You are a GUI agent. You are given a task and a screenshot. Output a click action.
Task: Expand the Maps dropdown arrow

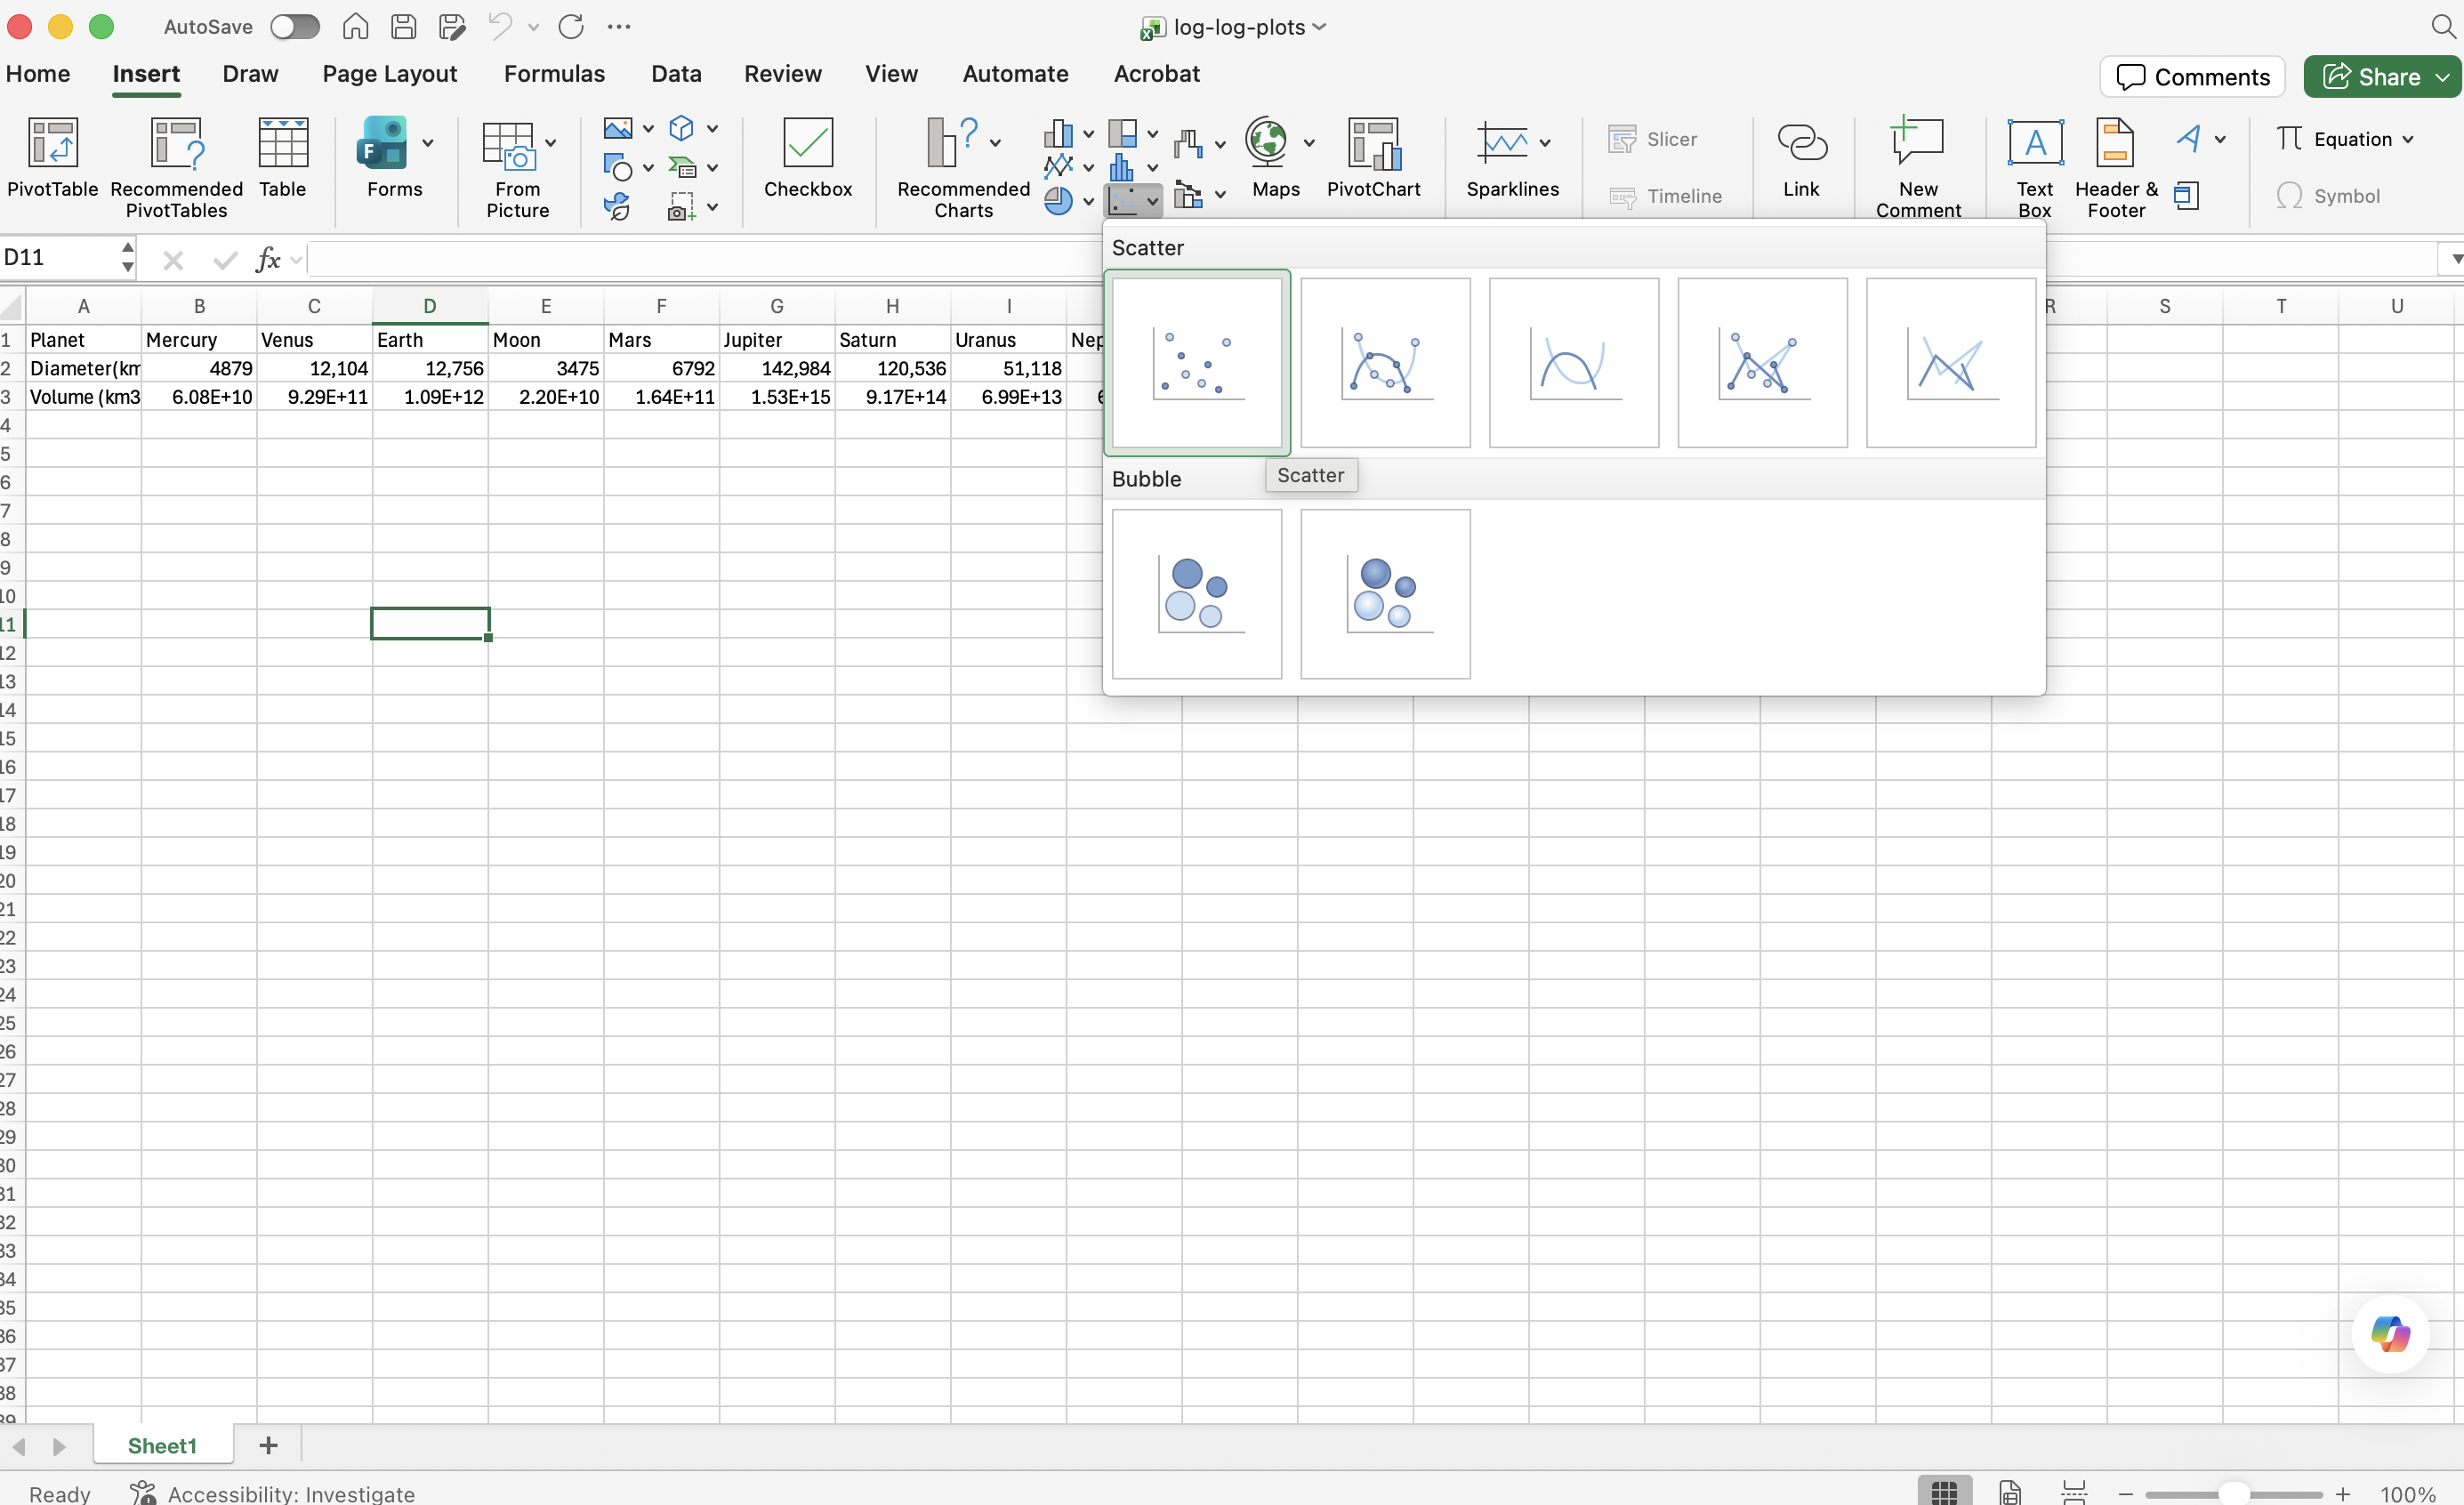[x=1309, y=143]
